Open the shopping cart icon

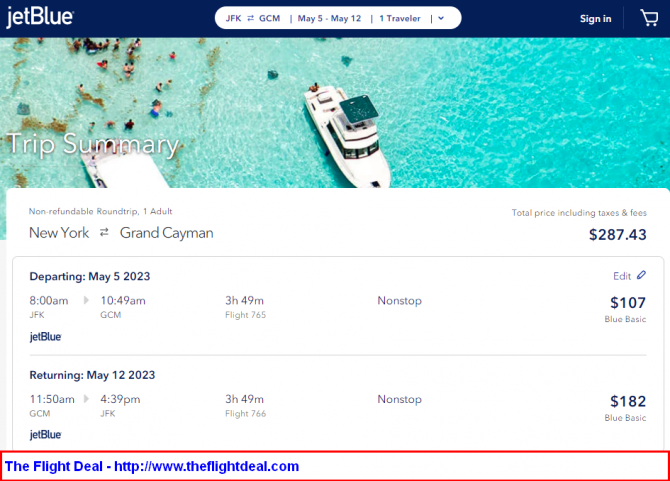pos(649,18)
